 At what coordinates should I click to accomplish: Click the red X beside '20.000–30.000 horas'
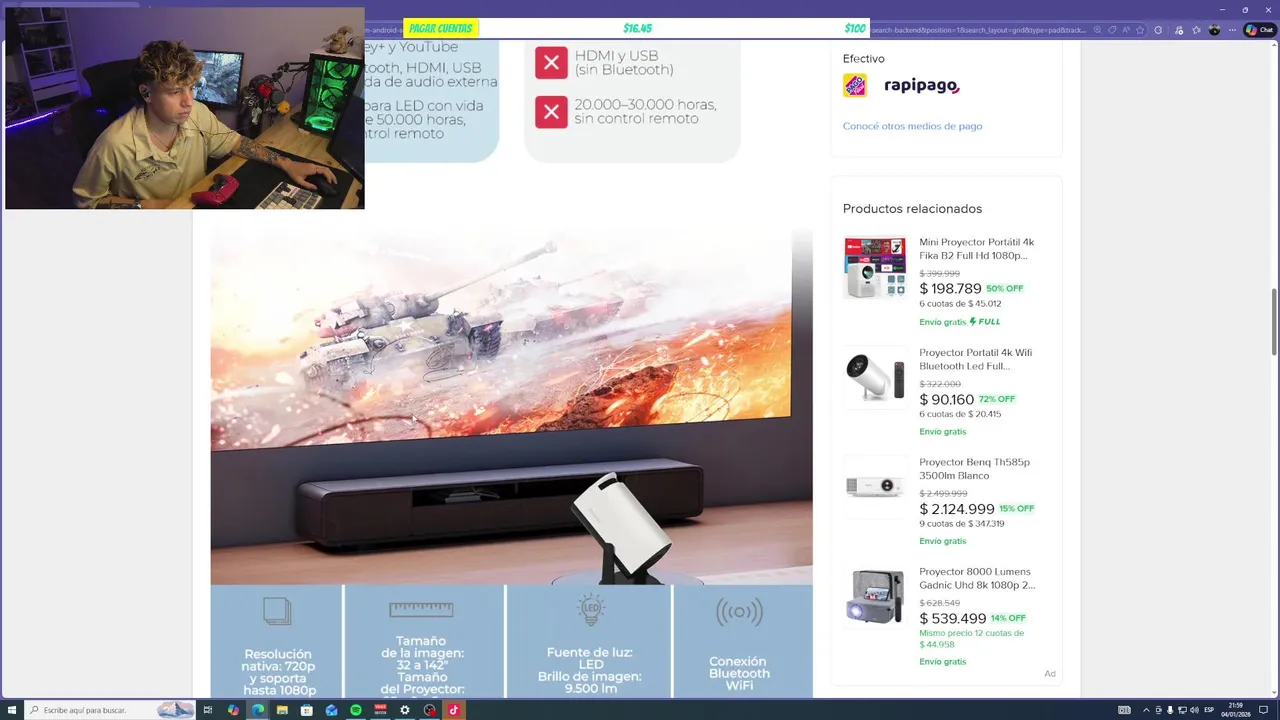pyautogui.click(x=551, y=111)
